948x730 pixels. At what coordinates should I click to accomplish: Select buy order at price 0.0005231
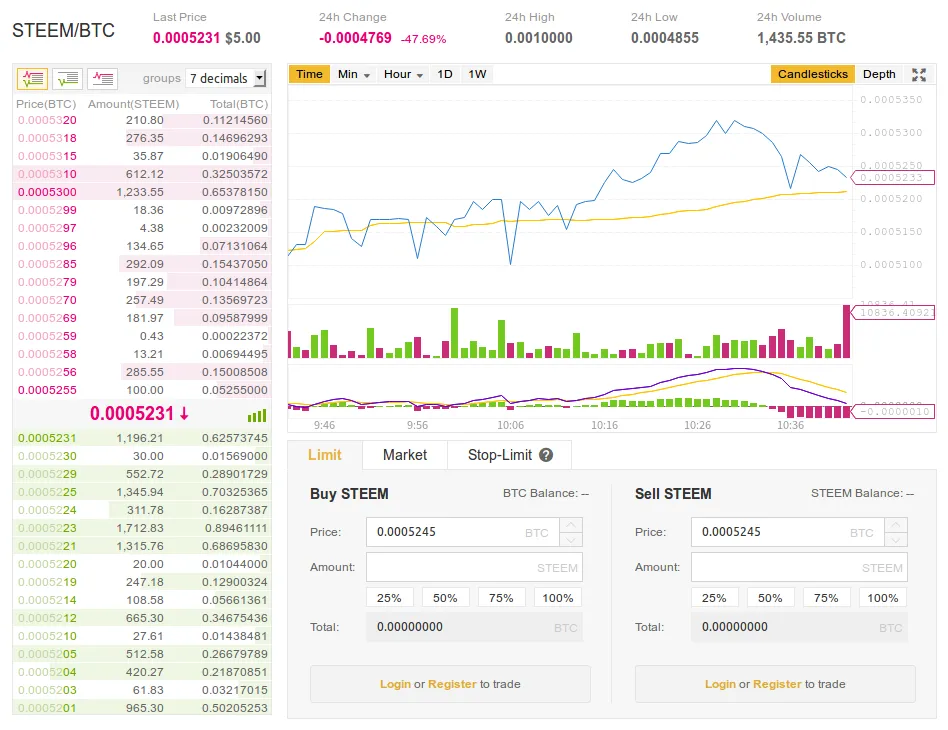pyautogui.click(x=142, y=438)
